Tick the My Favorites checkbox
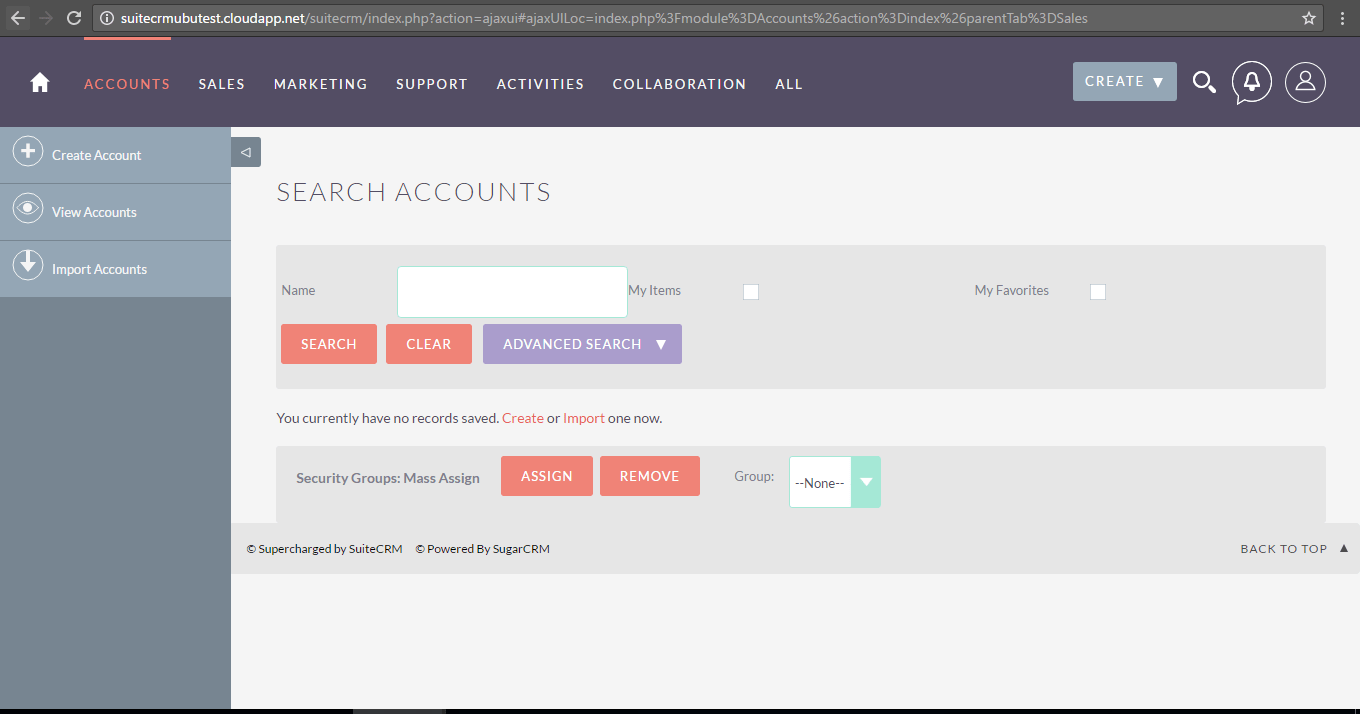Screen dimensions: 1360x714 1098,292
